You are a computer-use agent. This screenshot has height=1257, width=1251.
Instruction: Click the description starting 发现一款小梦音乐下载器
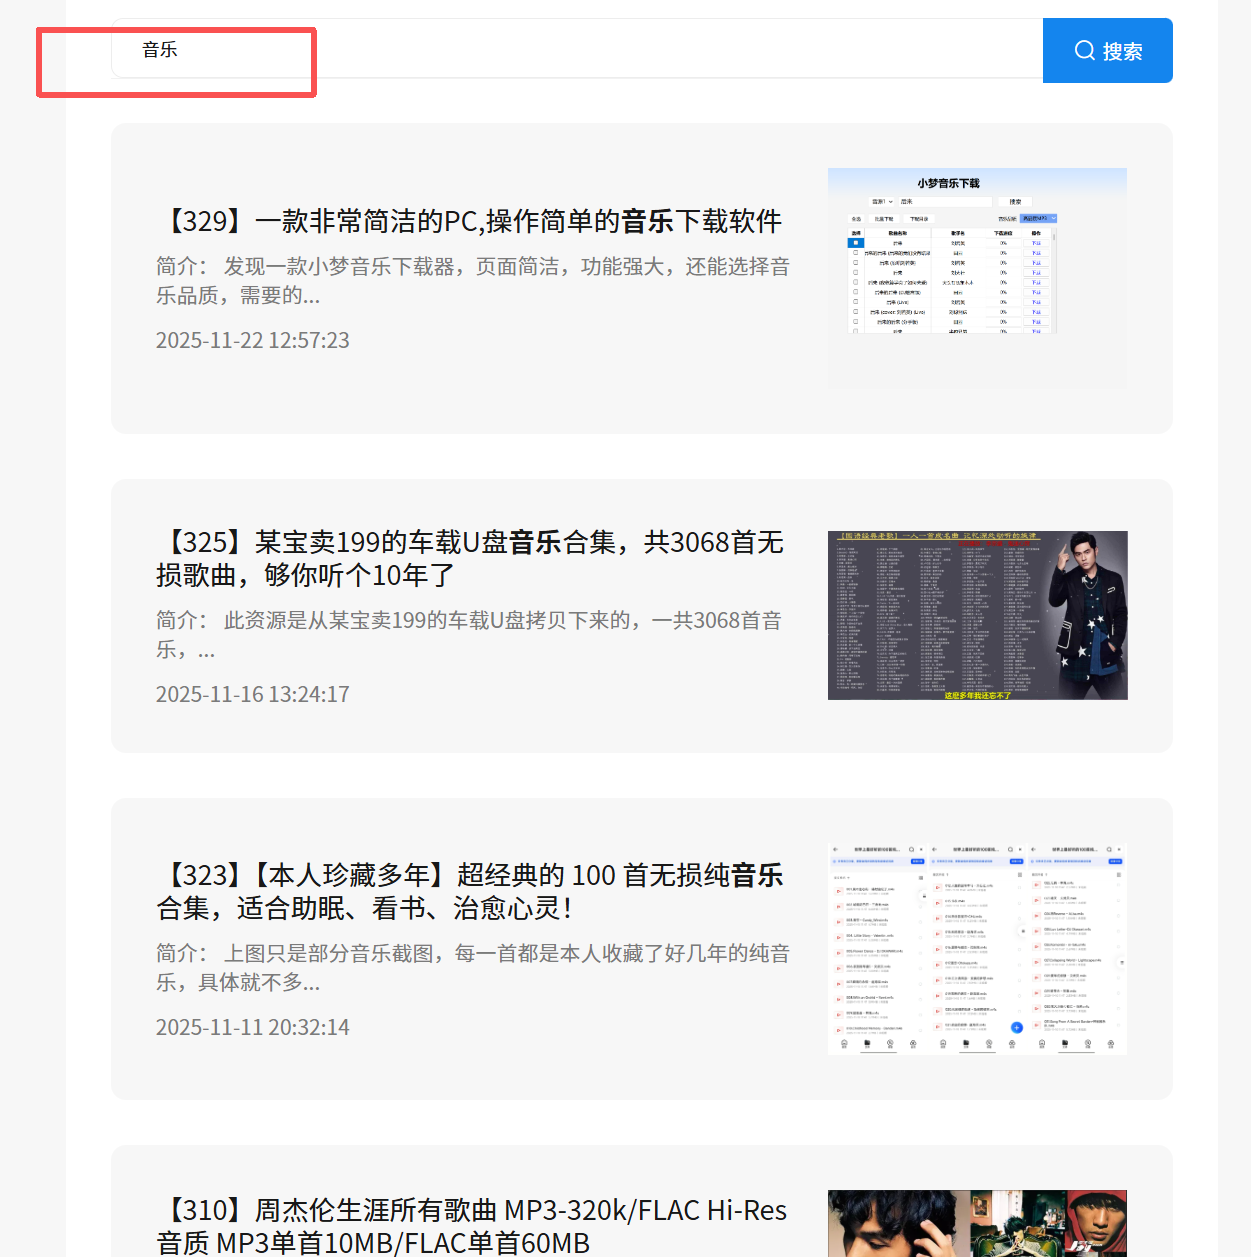[472, 281]
